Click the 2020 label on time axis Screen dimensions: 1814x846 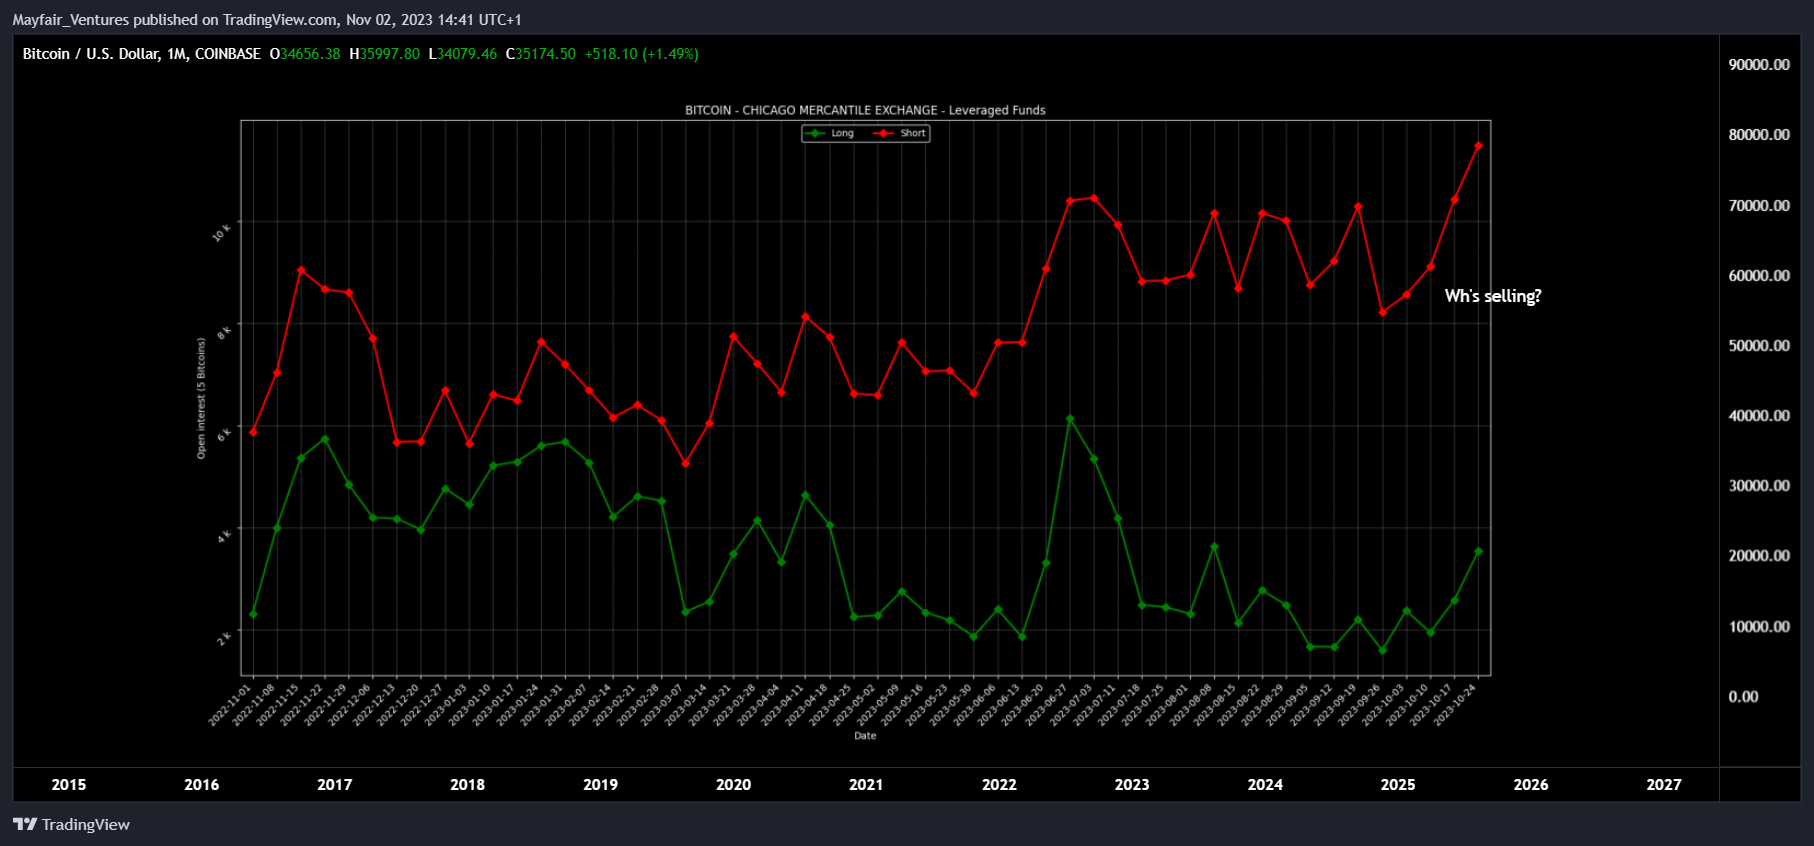click(733, 785)
